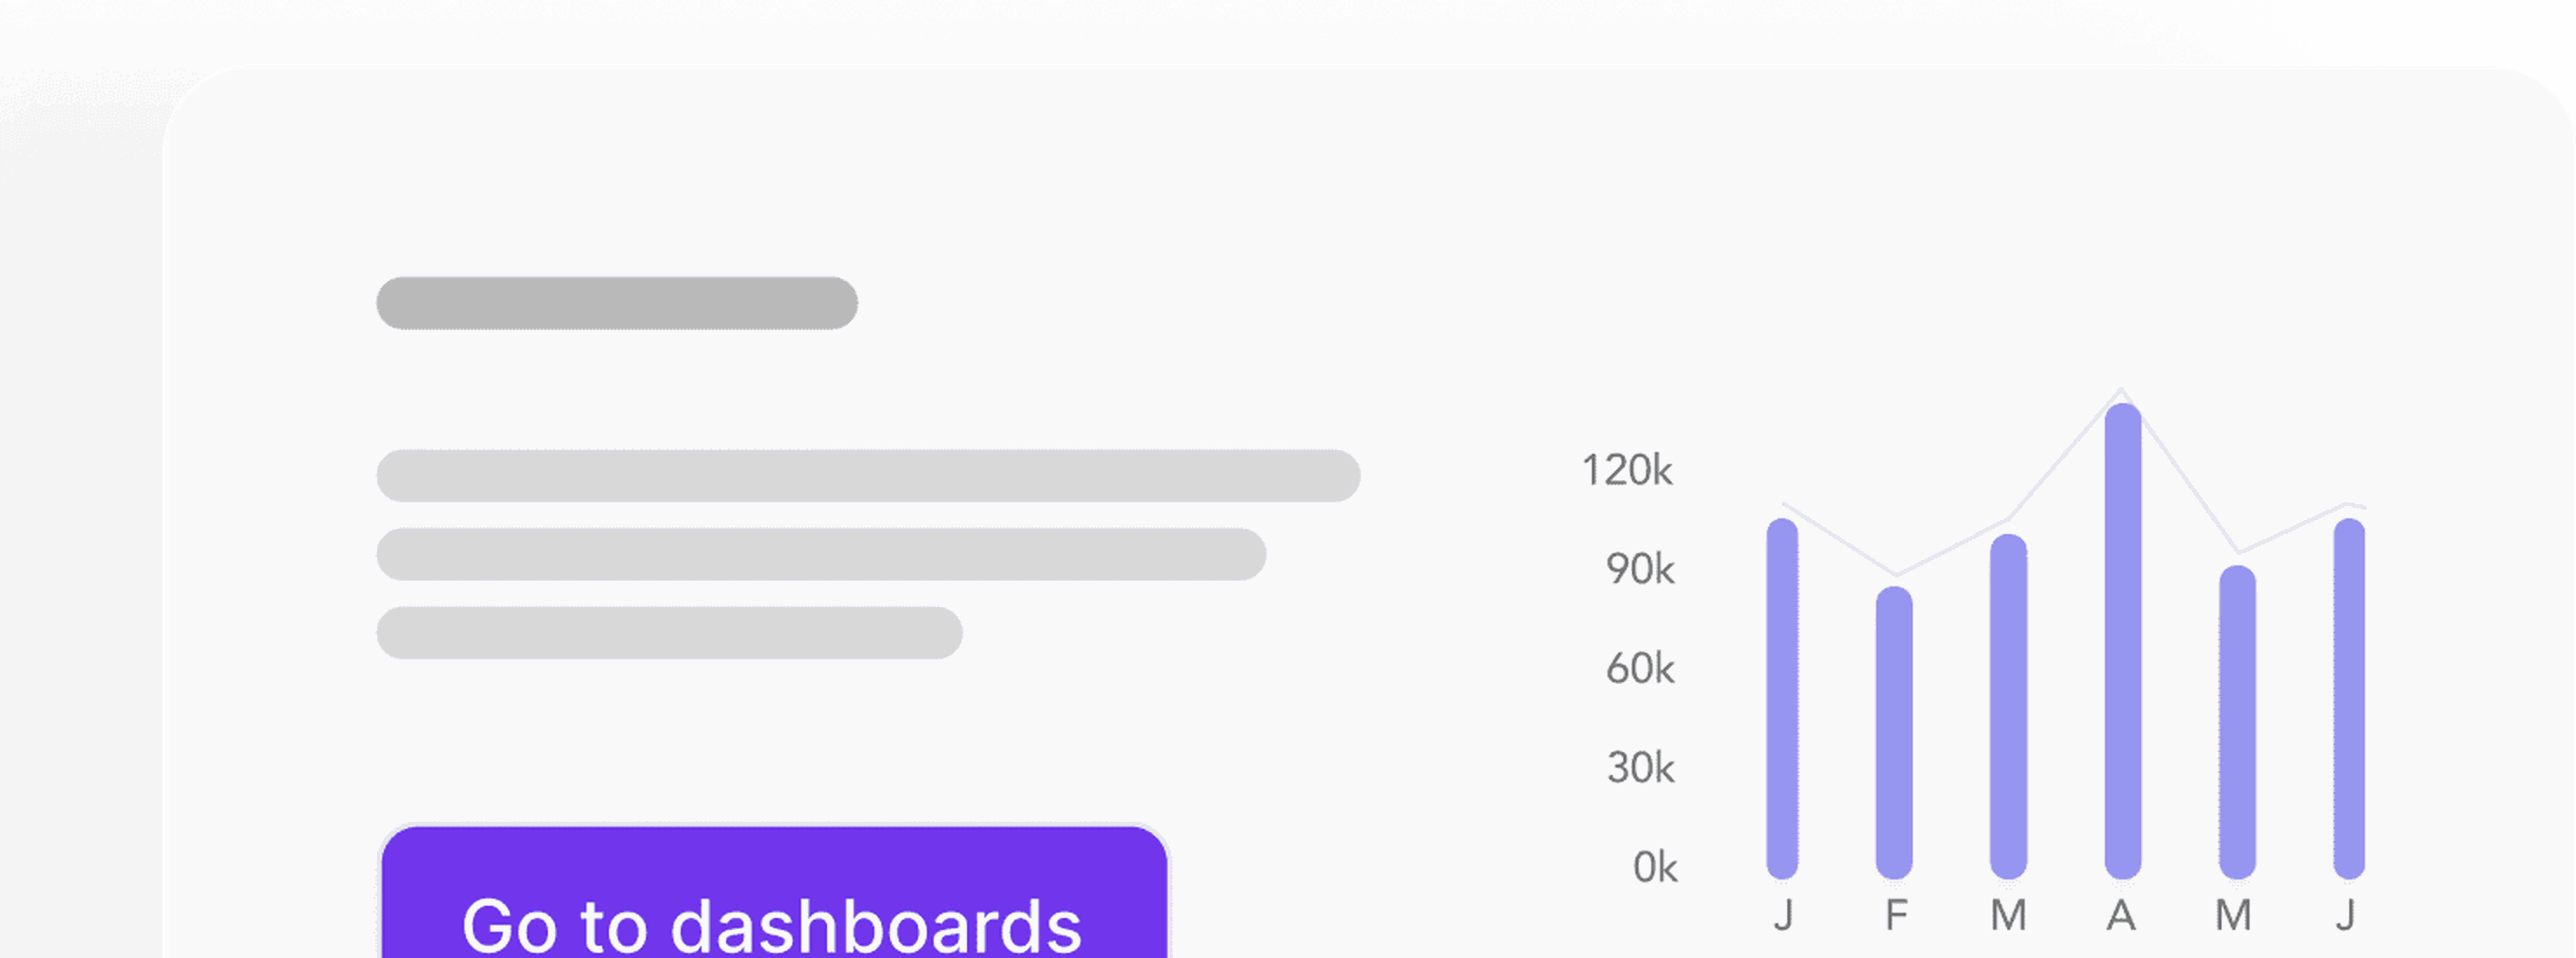Select the March bar in the chart
This screenshot has width=2576, height=958.
[x=2008, y=706]
